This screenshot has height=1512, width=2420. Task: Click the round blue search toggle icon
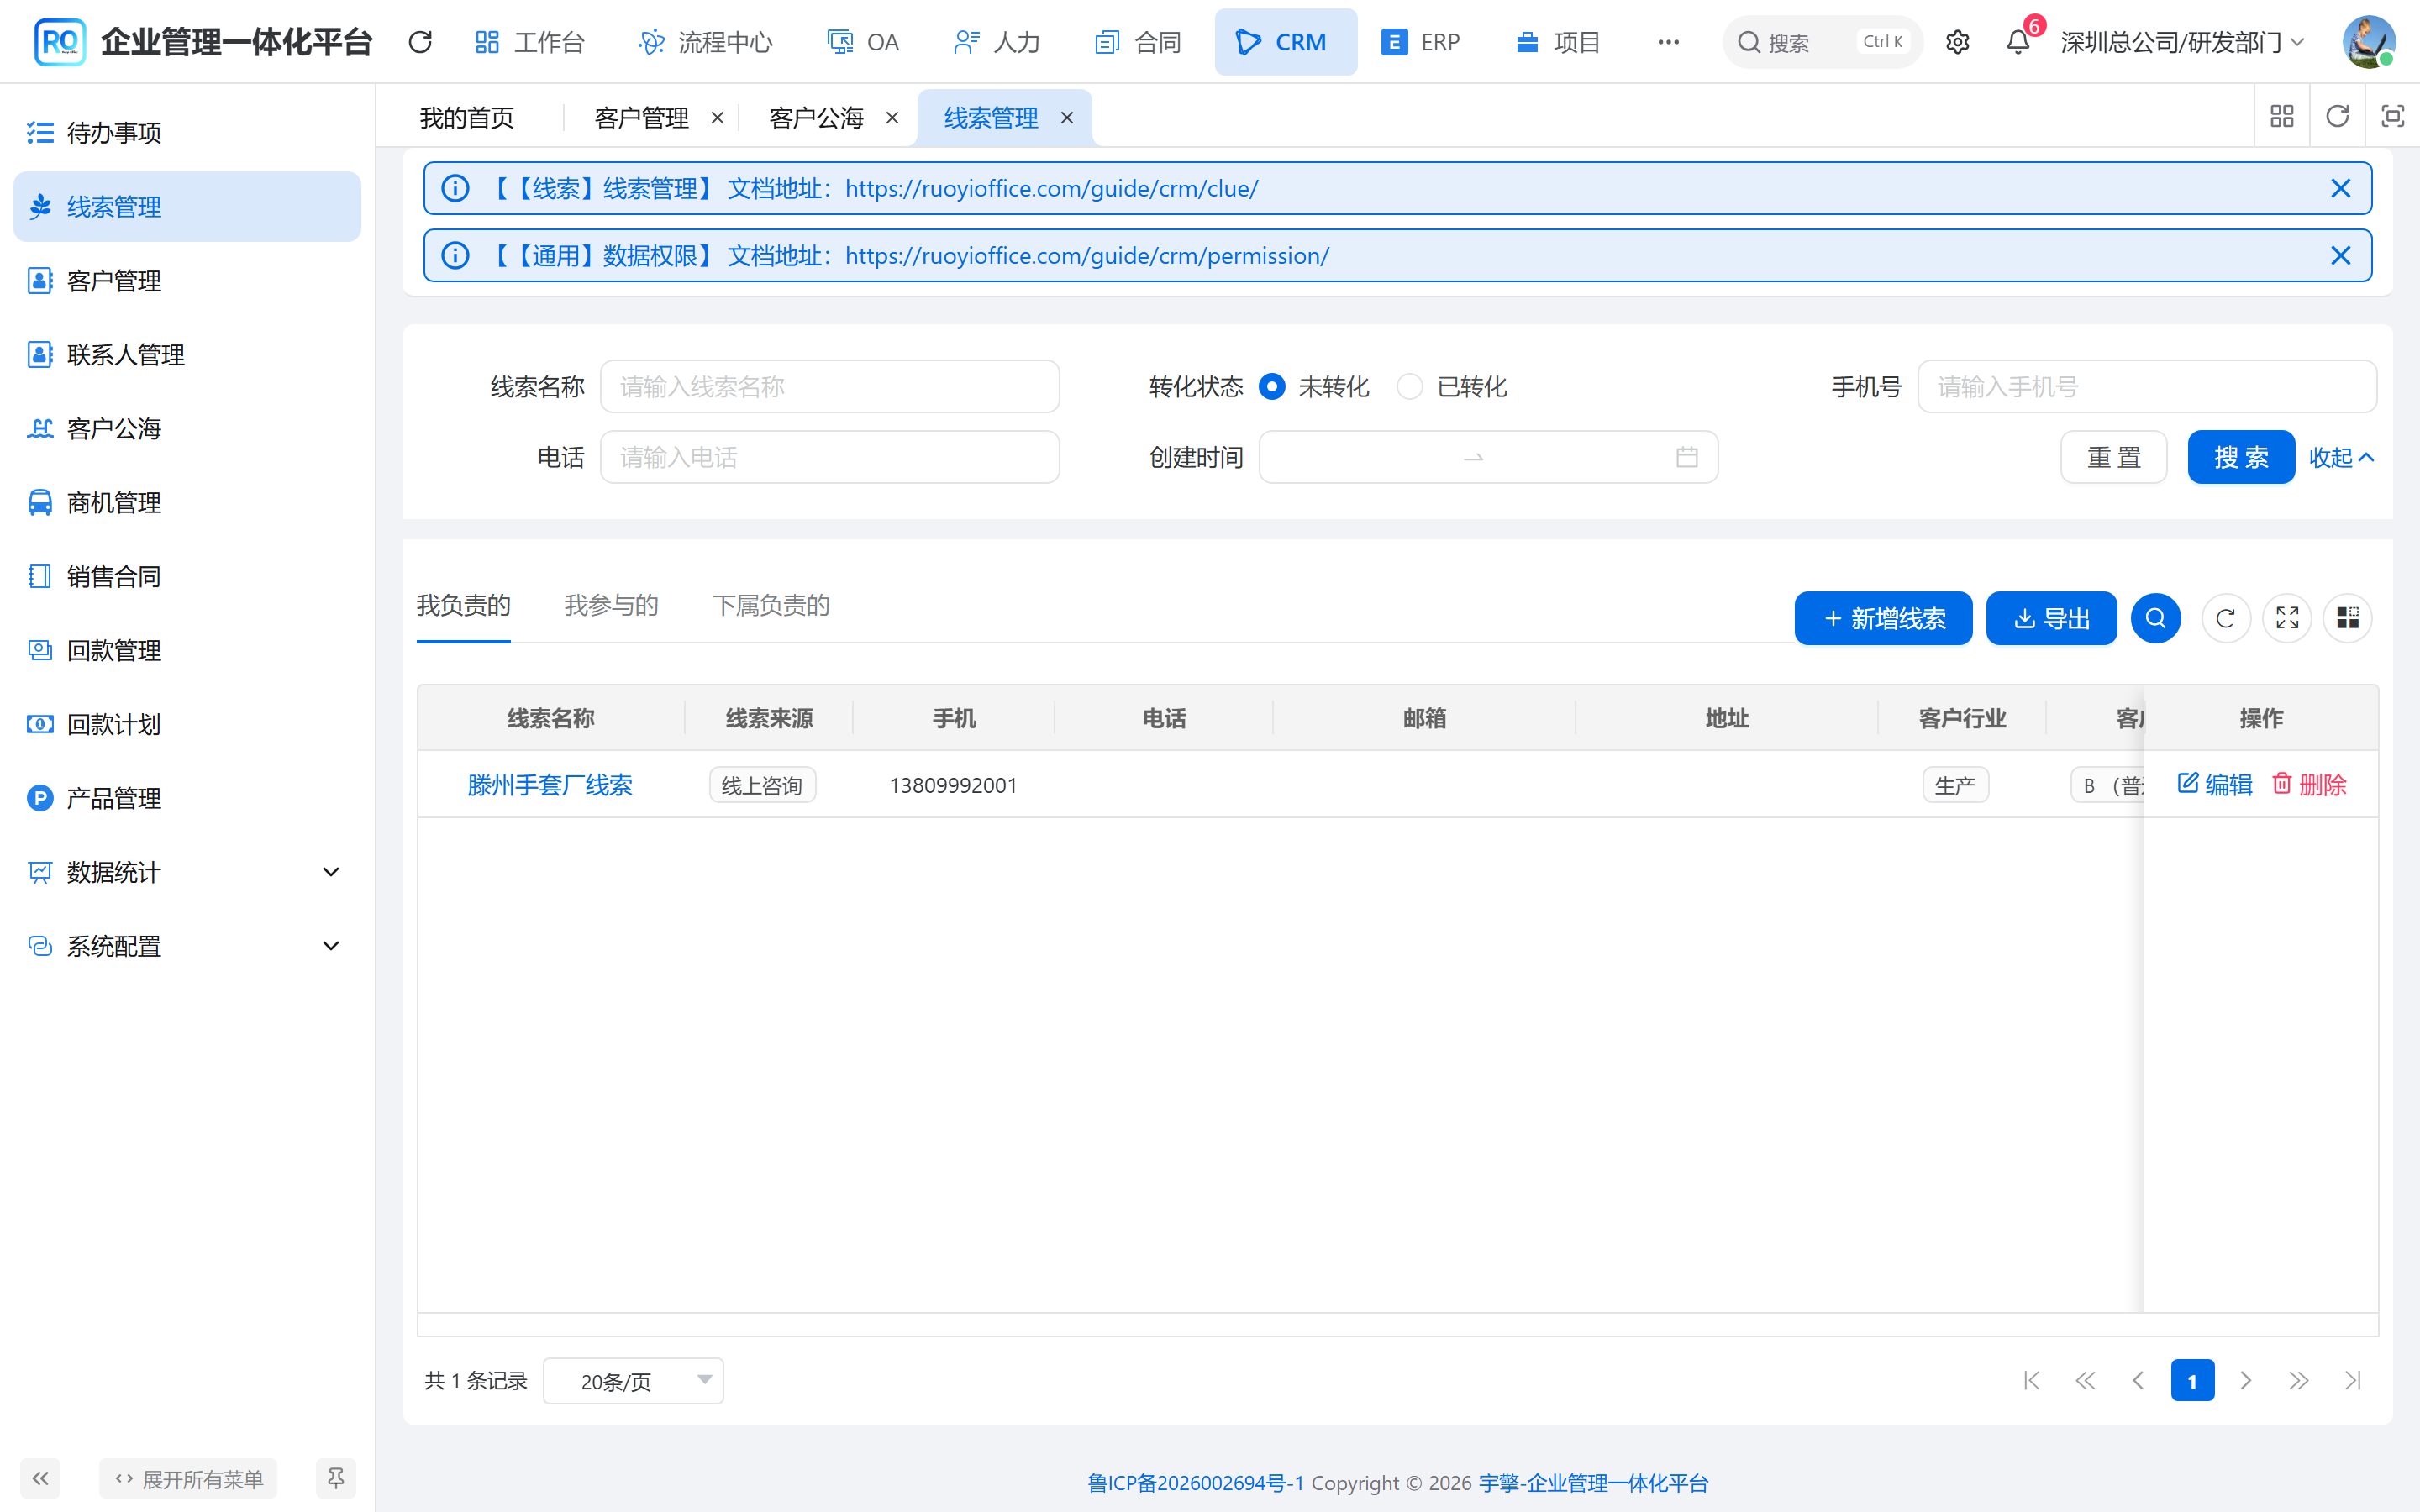point(2155,618)
